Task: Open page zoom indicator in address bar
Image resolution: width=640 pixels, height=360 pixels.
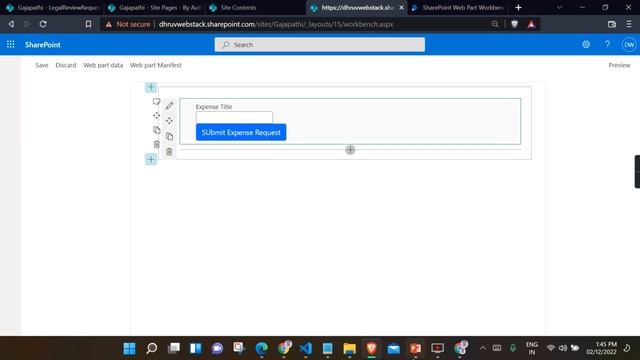Action: point(495,24)
